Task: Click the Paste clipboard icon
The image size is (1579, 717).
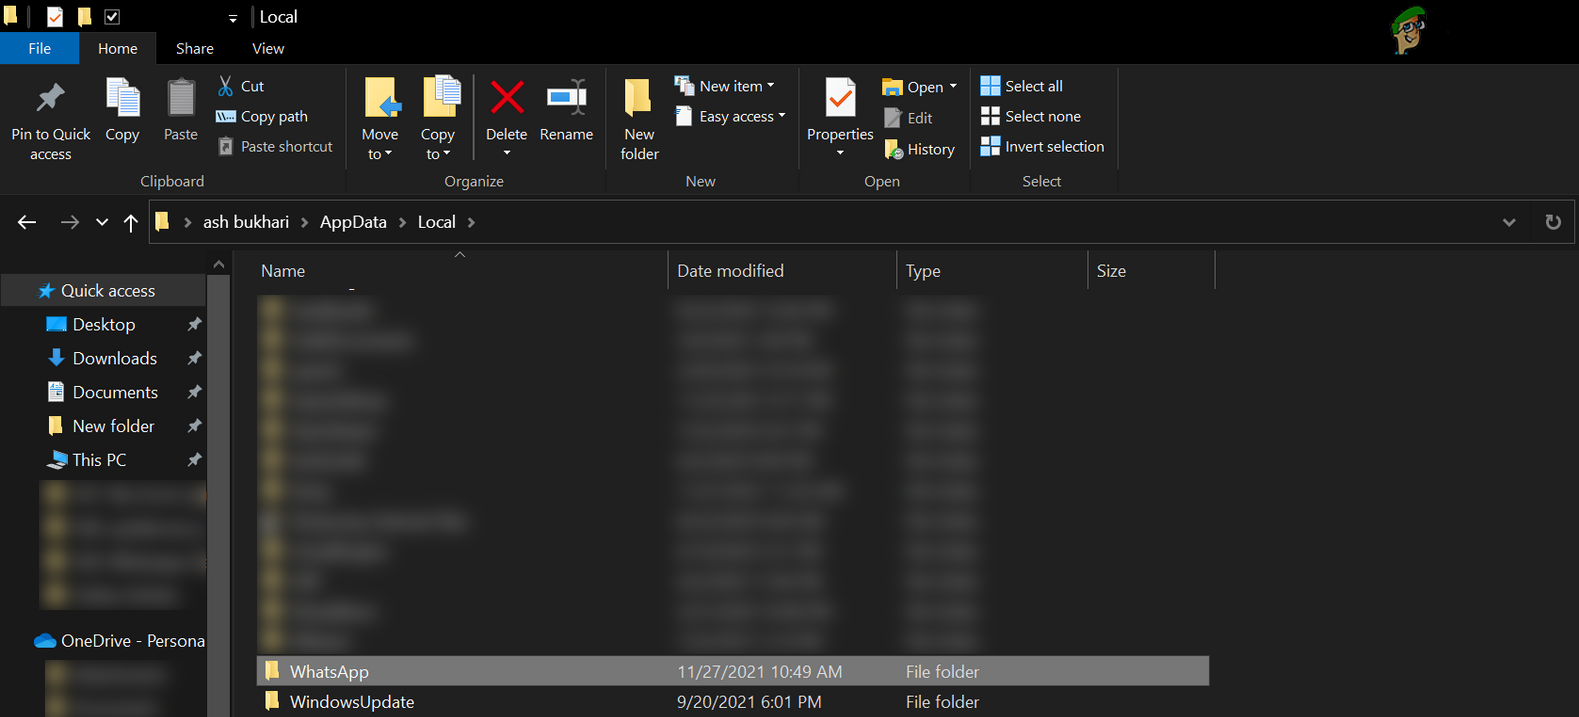Action: point(181,98)
